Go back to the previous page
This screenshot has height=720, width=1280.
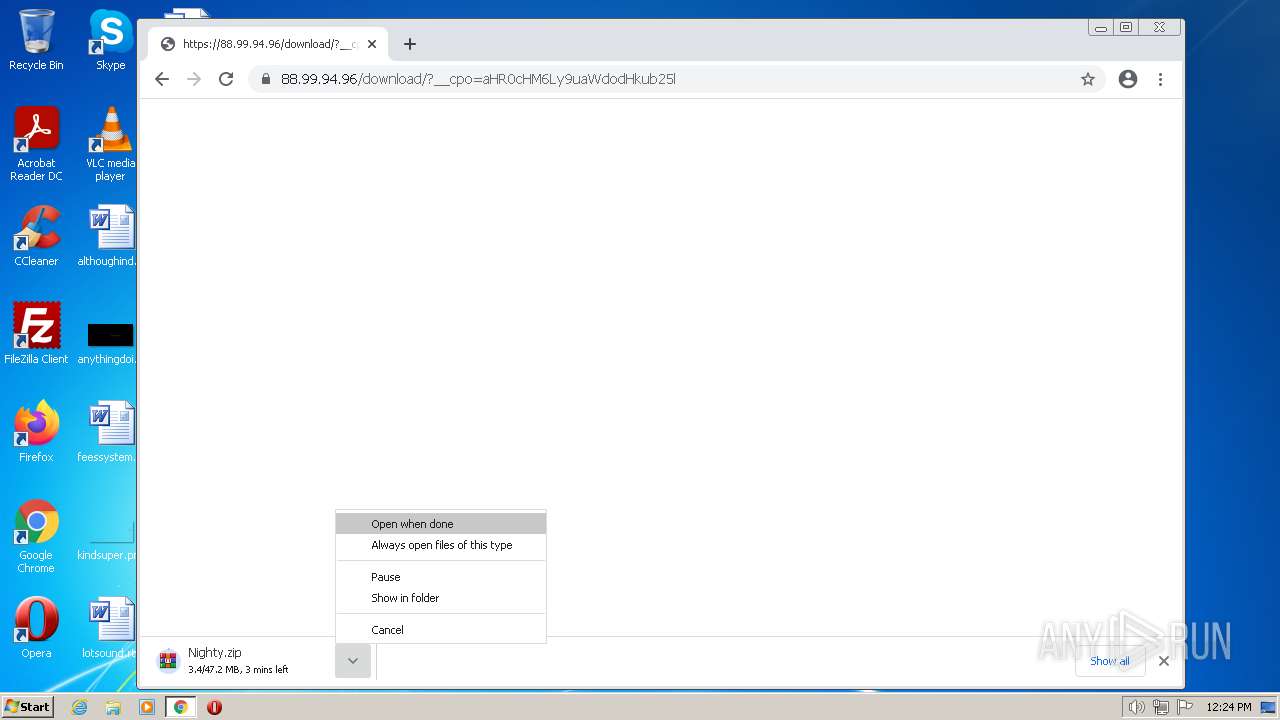(162, 79)
